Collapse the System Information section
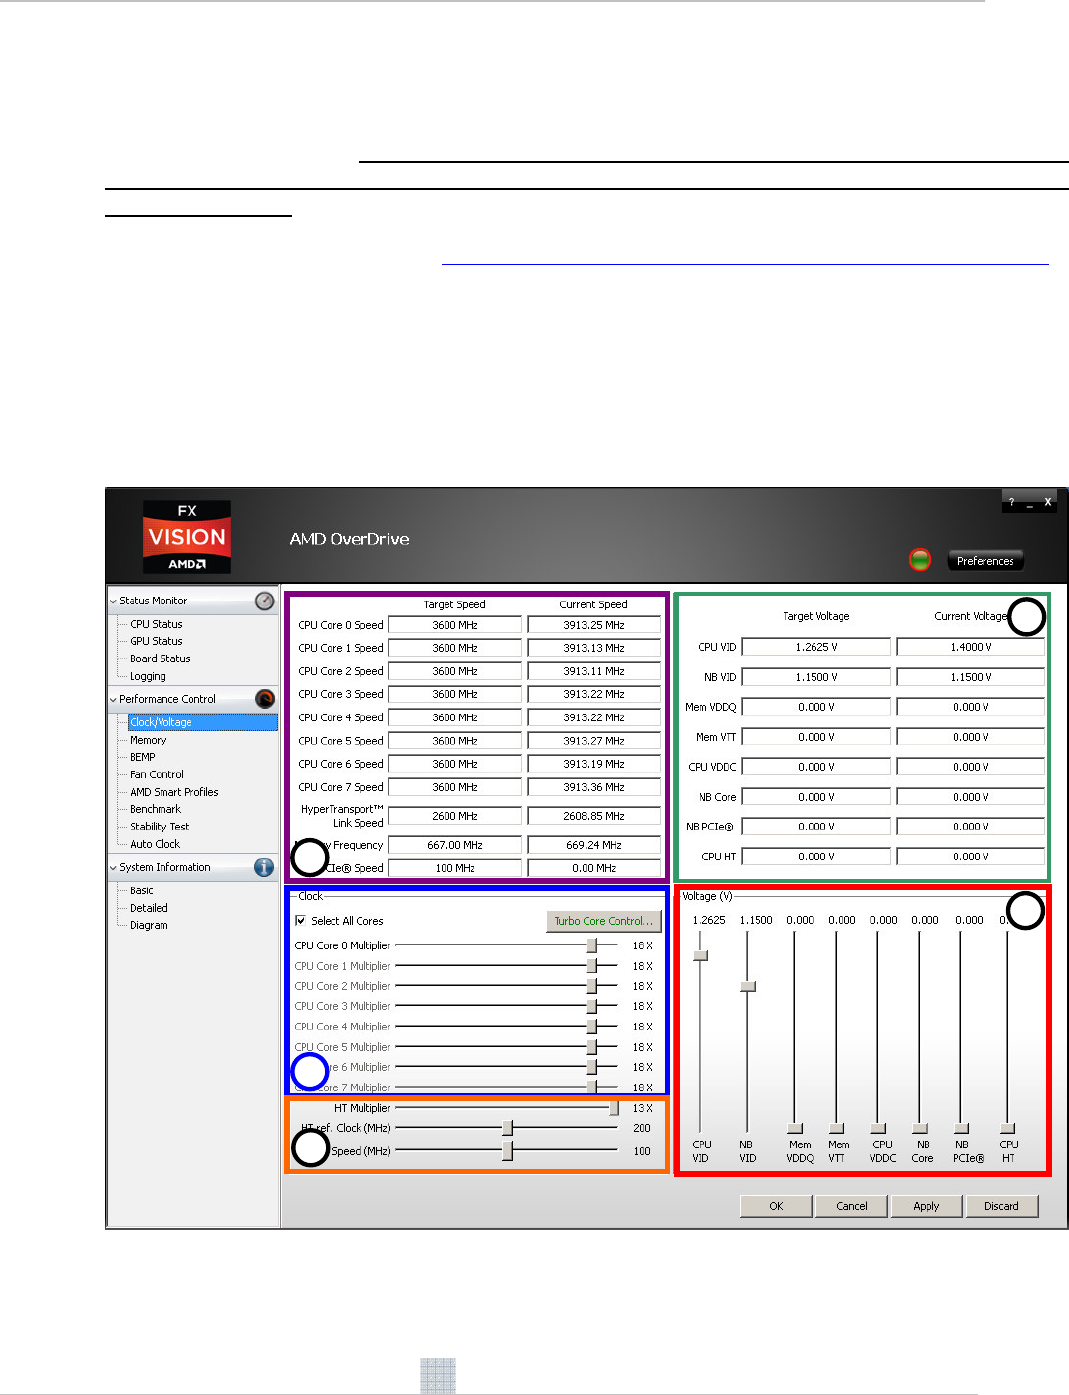Screen dimensions: 1069x1395 coord(113,867)
